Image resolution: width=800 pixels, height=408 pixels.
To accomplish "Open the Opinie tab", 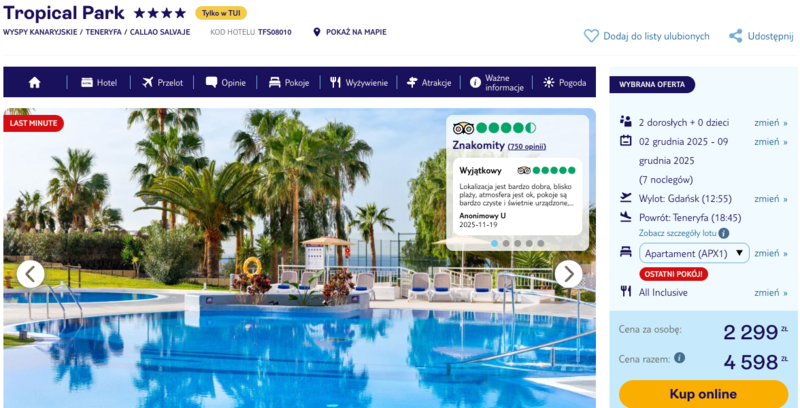I will pos(226,83).
